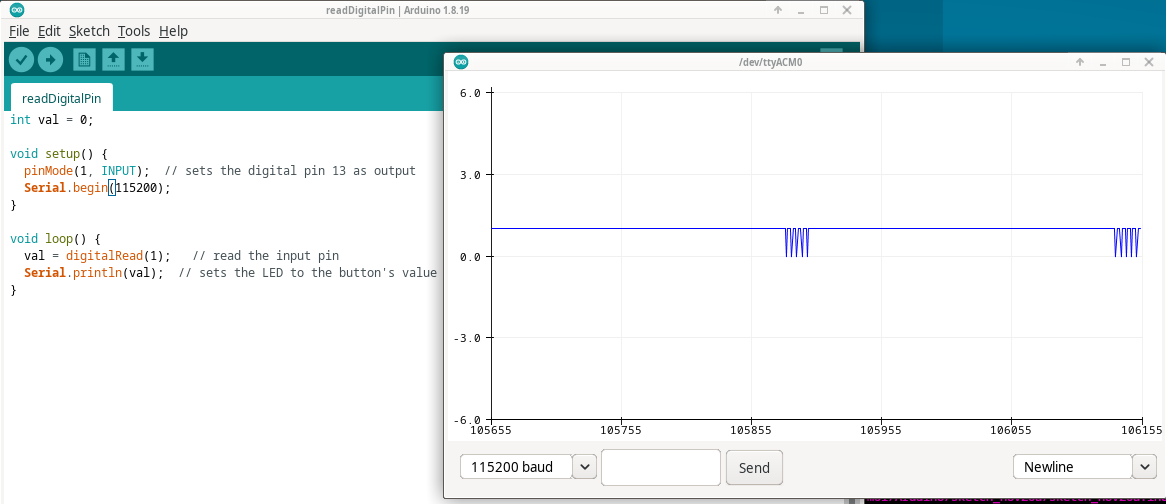
Task: Click the '// read the input pin' comment
Action: (x=265, y=256)
